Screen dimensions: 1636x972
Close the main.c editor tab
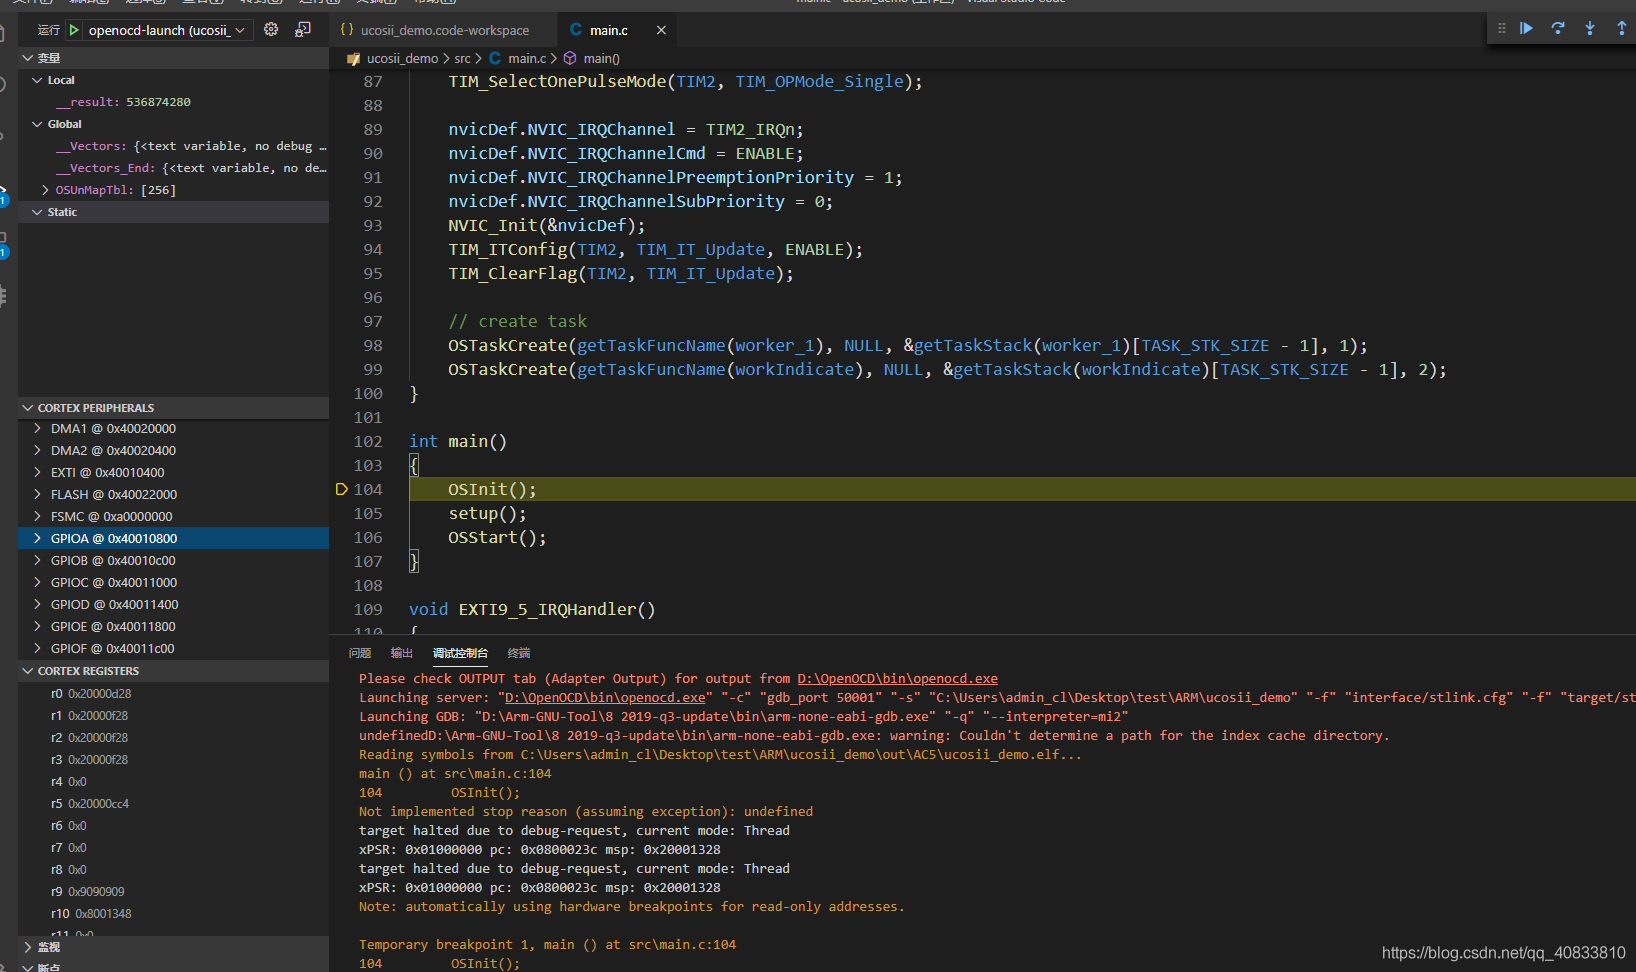[661, 30]
